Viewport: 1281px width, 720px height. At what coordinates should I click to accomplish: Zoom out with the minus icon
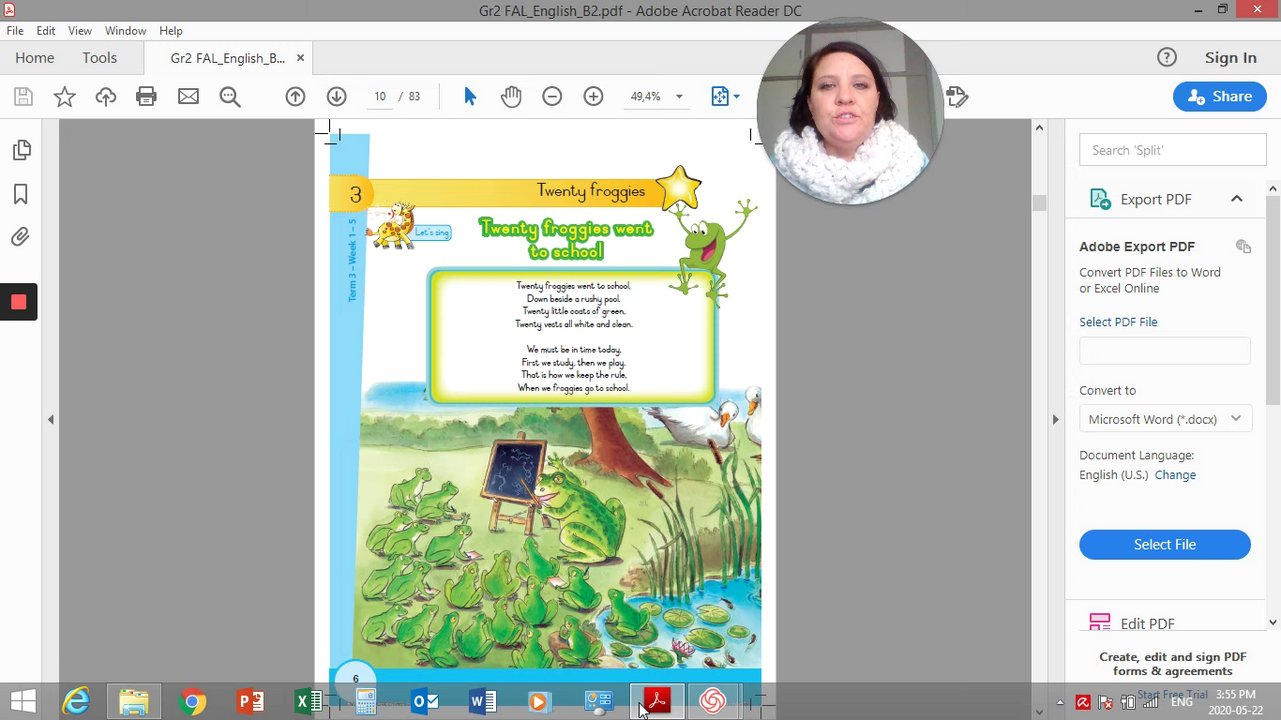tap(552, 97)
